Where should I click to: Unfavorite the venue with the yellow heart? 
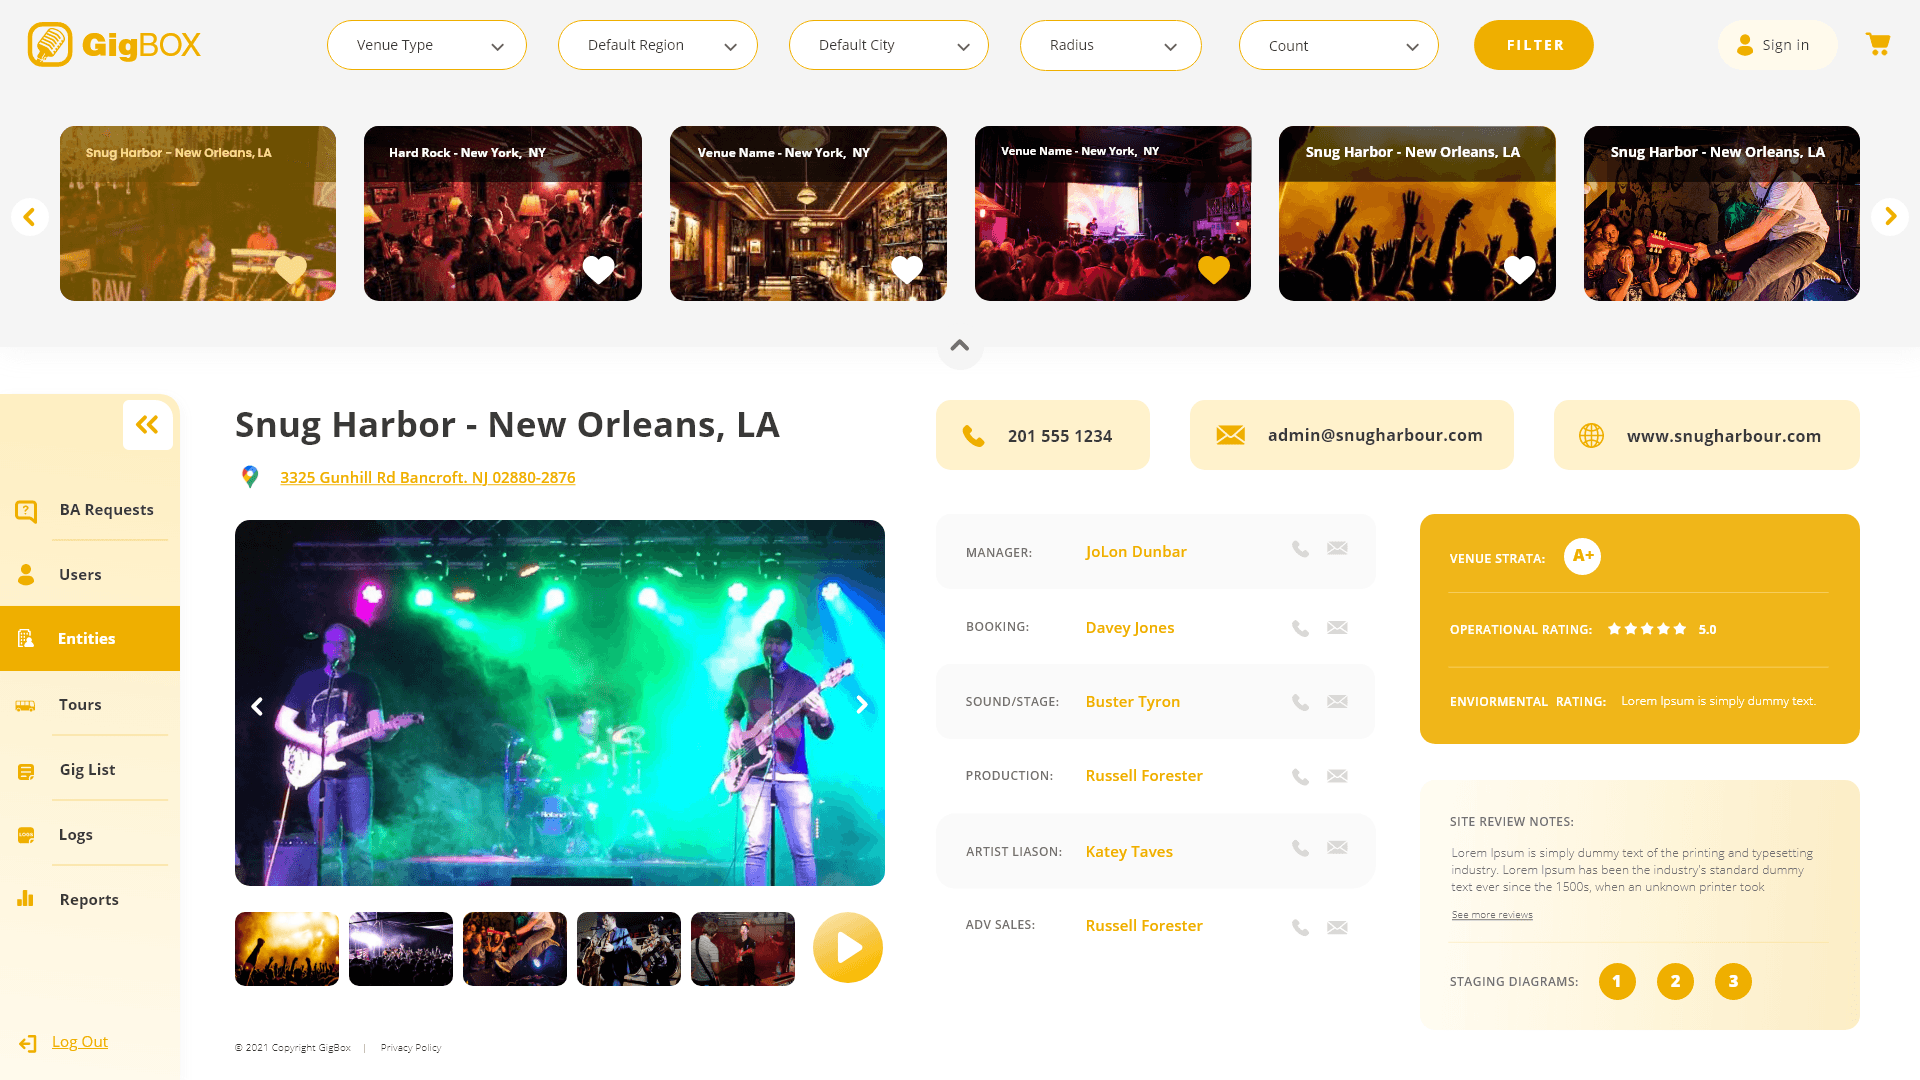tap(1213, 269)
